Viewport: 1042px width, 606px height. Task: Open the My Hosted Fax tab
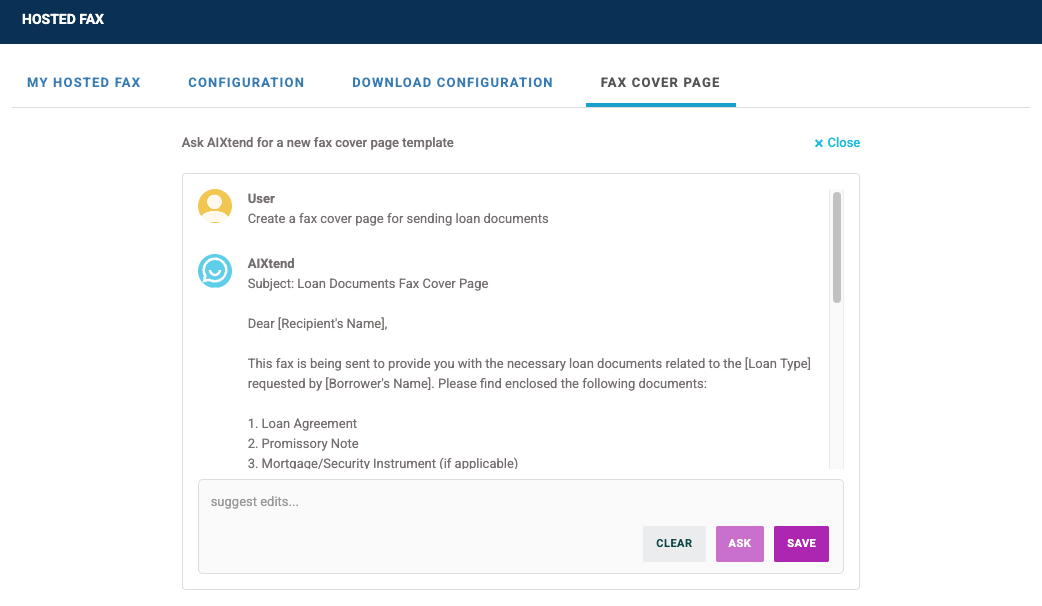click(x=84, y=82)
